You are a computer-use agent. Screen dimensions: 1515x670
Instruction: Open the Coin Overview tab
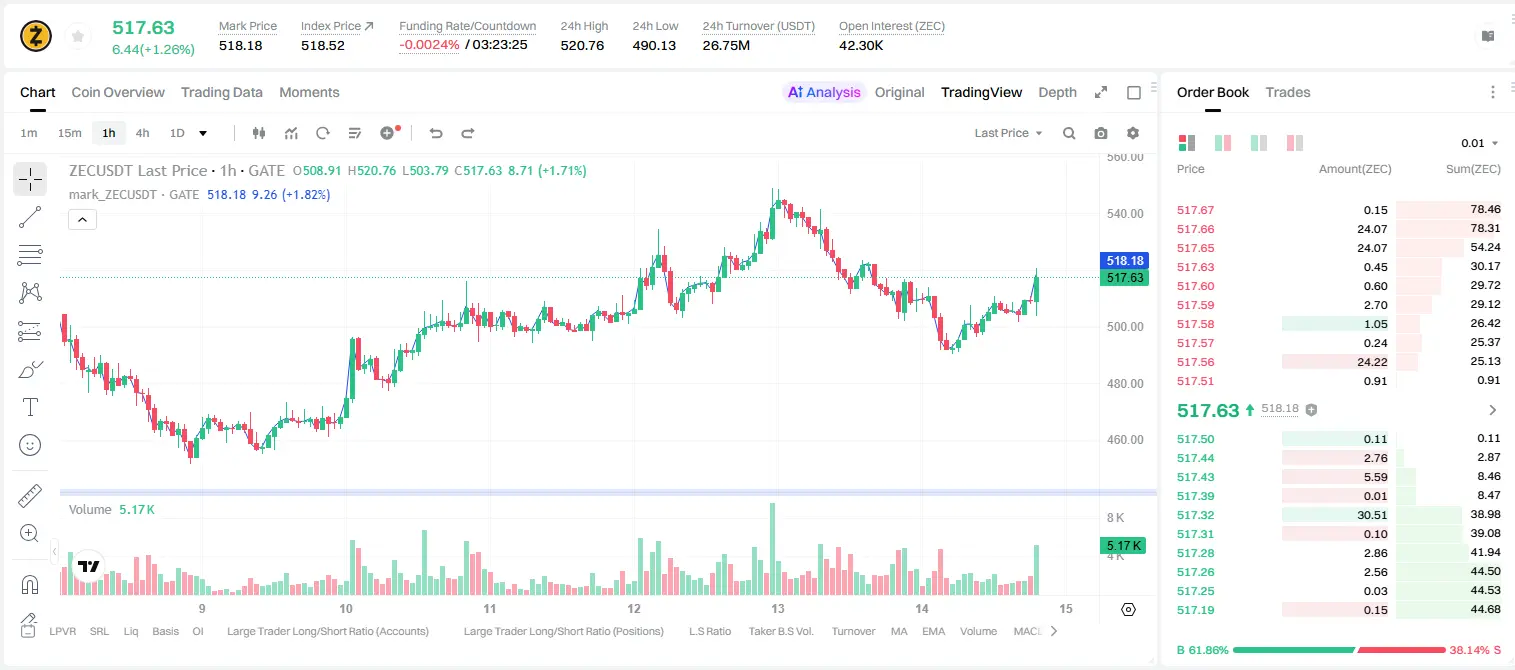point(118,92)
